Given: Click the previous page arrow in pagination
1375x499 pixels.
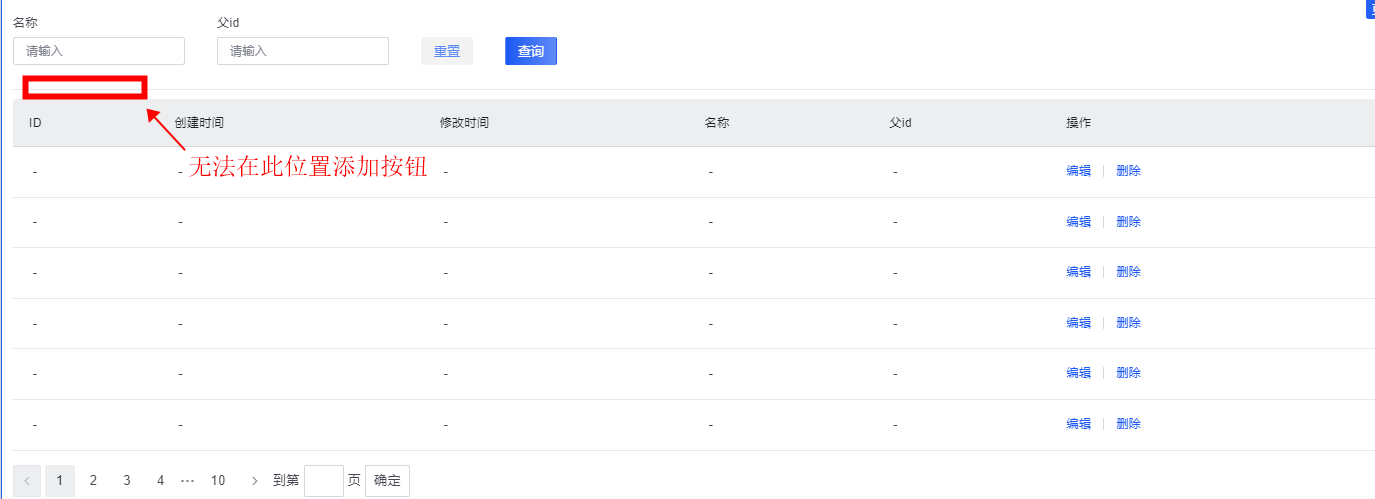Looking at the screenshot, I should (x=27, y=481).
